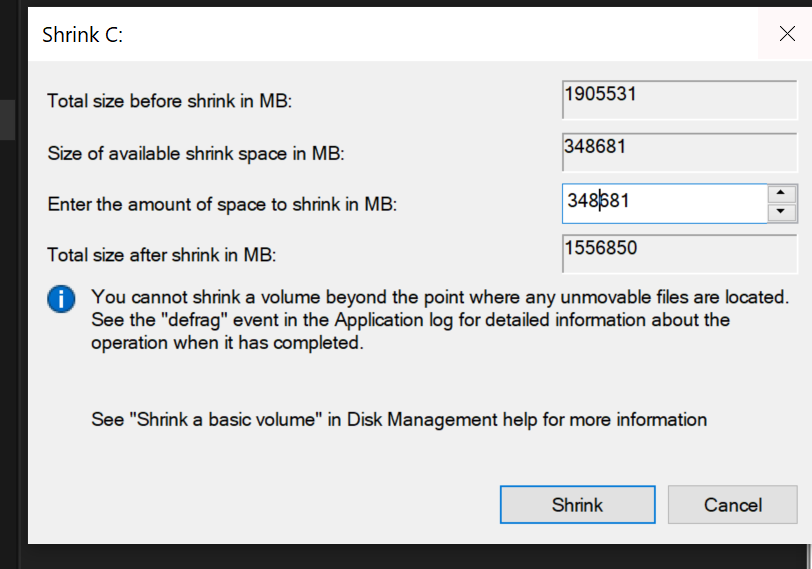Click the "Total size before shrink in MB" label
The image size is (812, 569).
coord(169,101)
